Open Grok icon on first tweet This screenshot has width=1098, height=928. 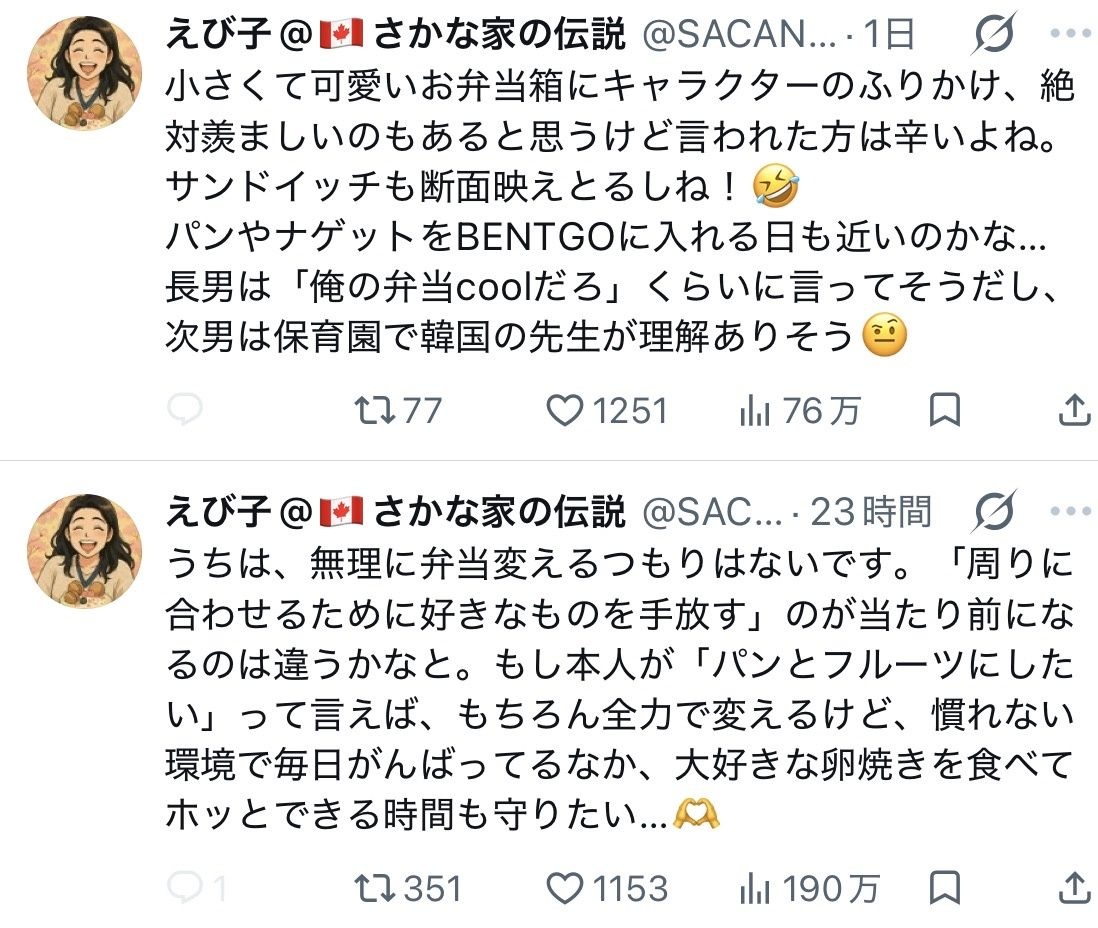point(993,33)
